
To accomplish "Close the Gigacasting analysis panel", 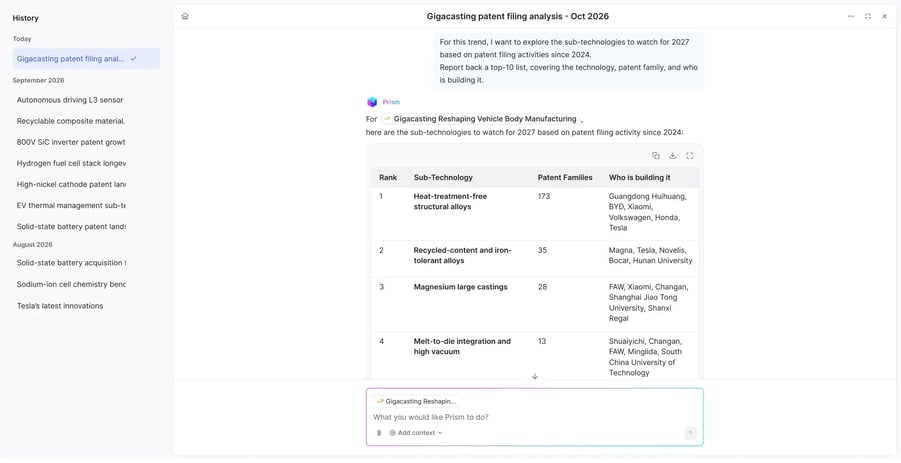I will [x=884, y=16].
